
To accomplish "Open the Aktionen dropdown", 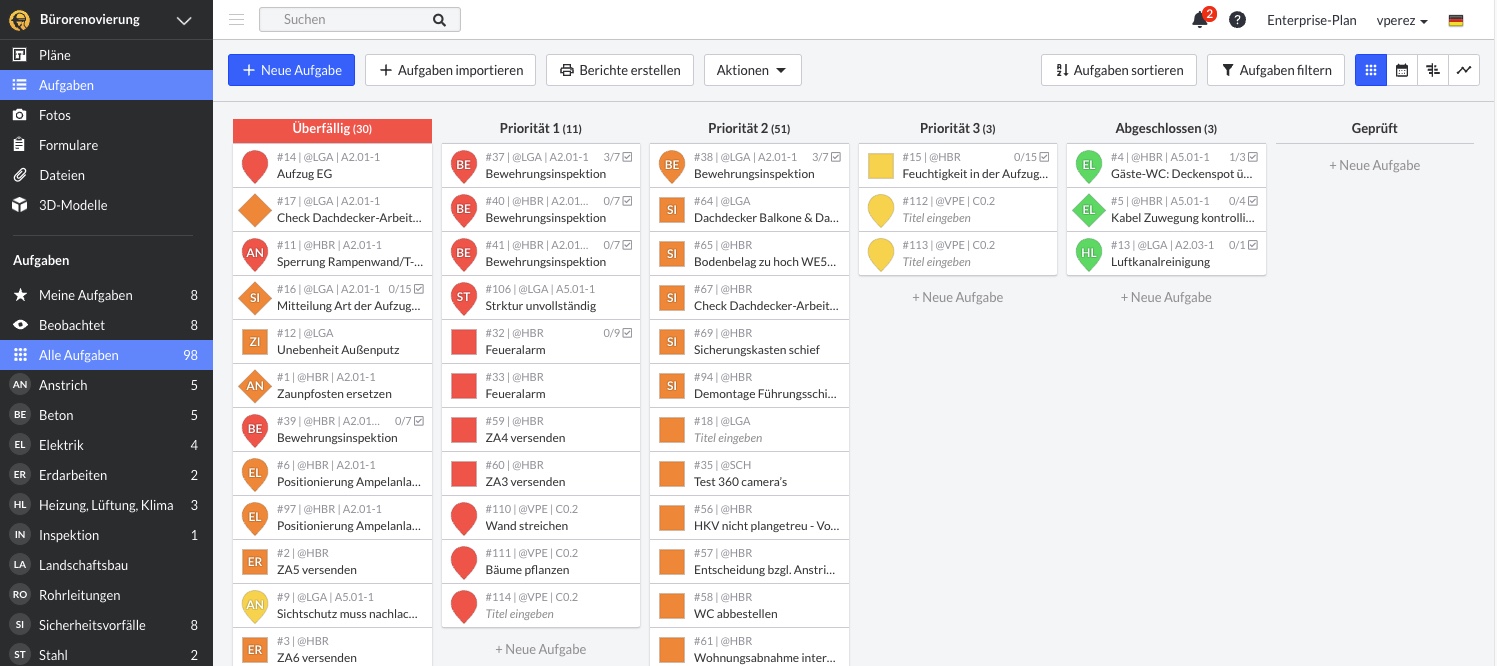I will point(752,70).
